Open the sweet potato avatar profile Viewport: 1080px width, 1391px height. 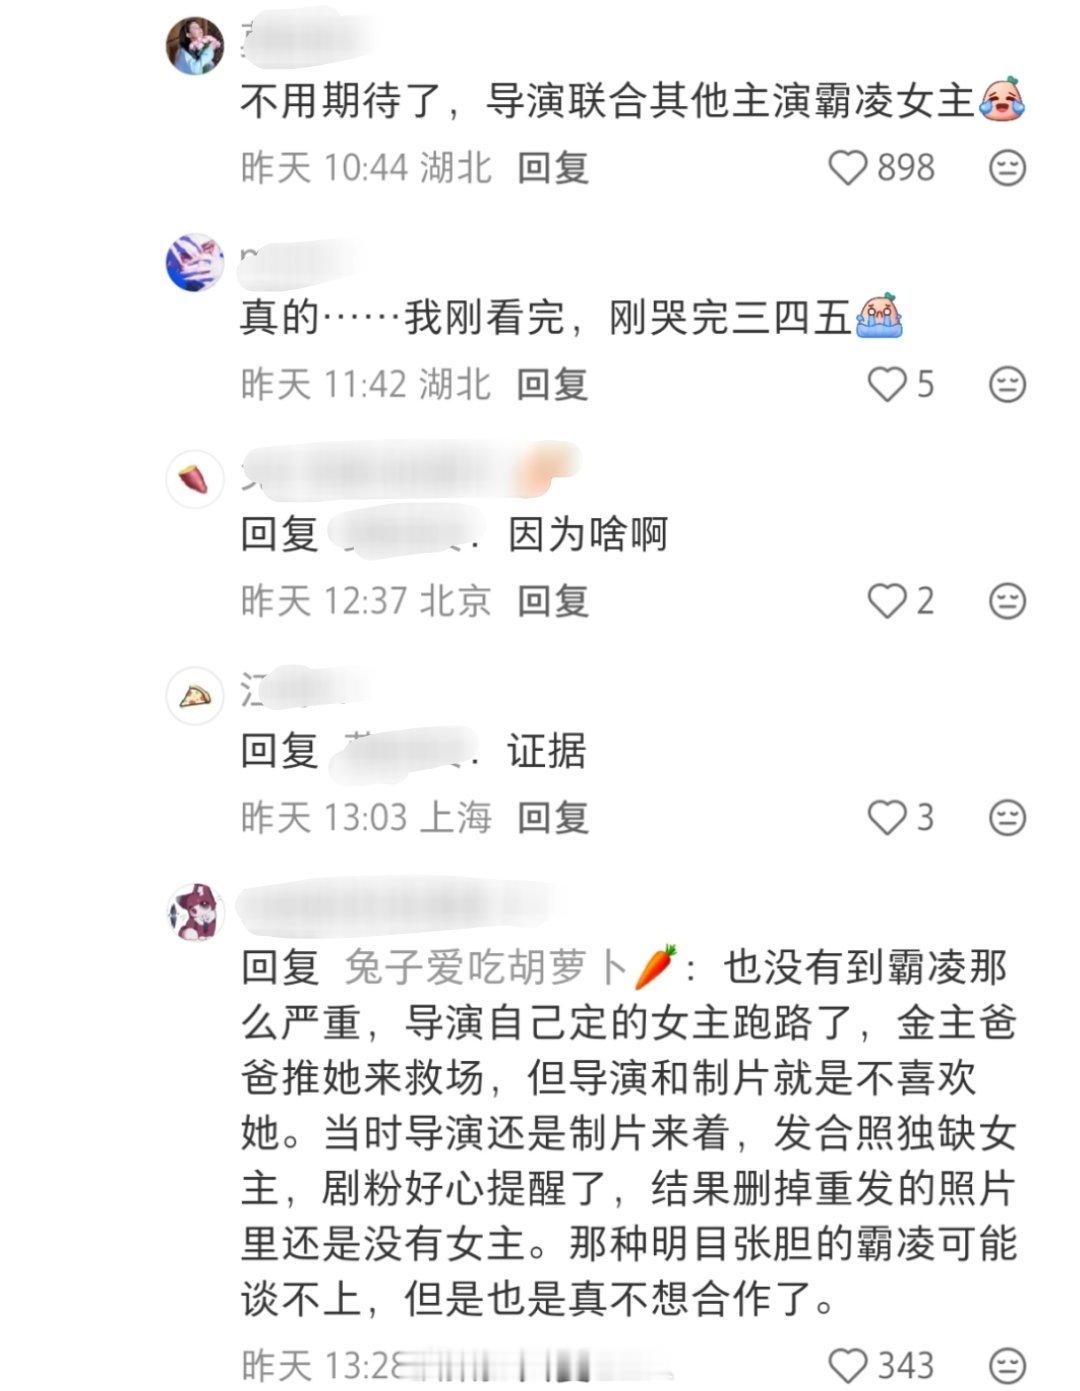point(195,479)
